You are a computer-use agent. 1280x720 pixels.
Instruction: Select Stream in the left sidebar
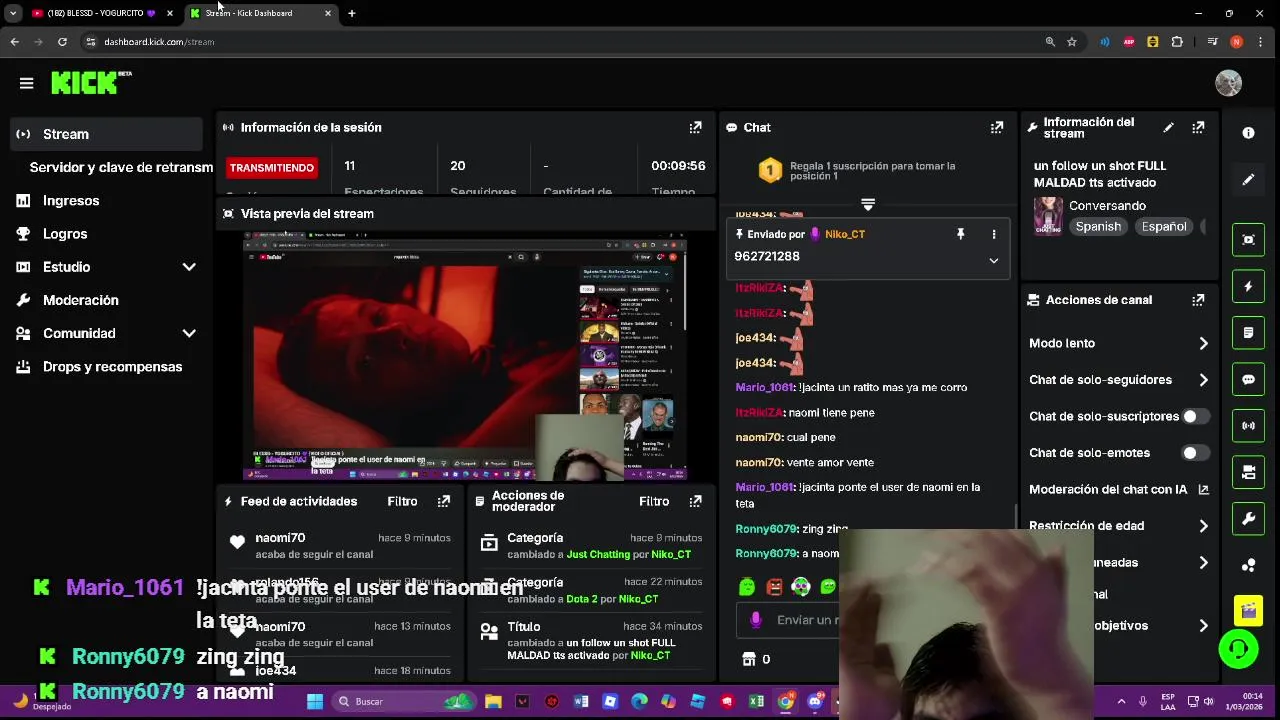[107, 134]
